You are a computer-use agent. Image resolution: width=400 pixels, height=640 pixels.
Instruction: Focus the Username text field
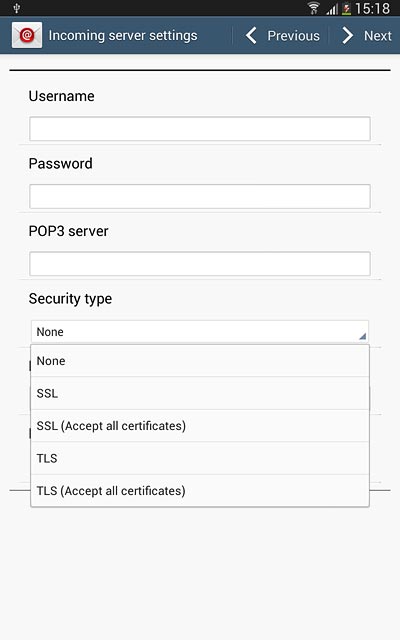[x=200, y=129]
